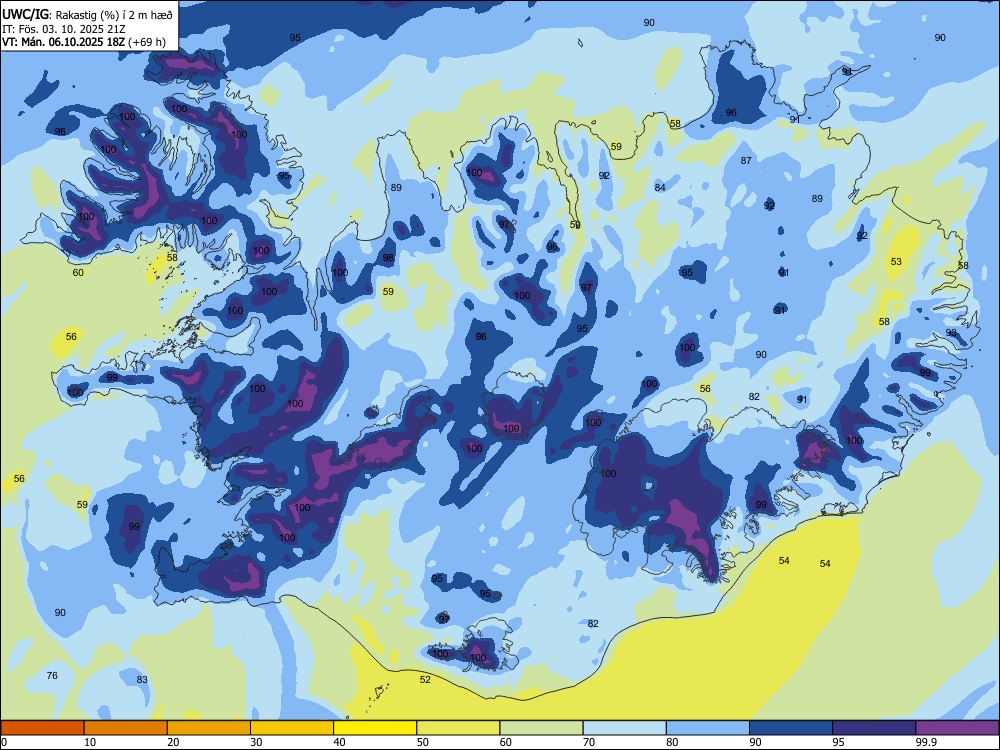The image size is (1000, 750).
Task: Click the initial time 'IT: Fös. 03. 10. 2025 21Z'
Action: (x=64, y=29)
